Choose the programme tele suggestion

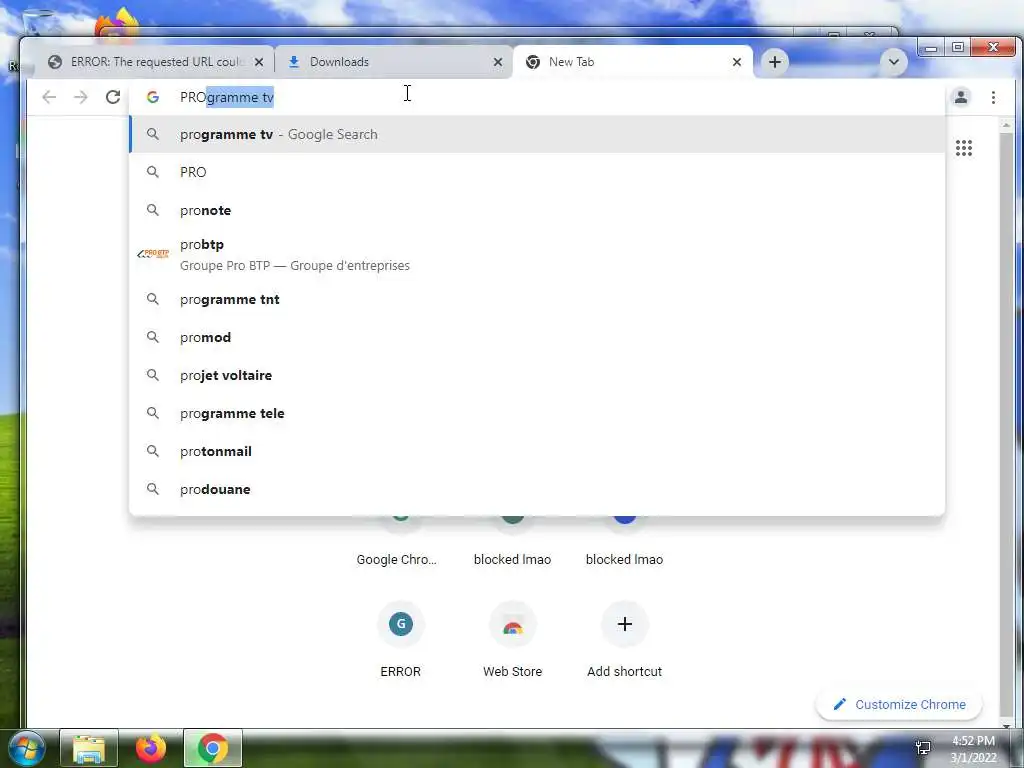pos(537,413)
